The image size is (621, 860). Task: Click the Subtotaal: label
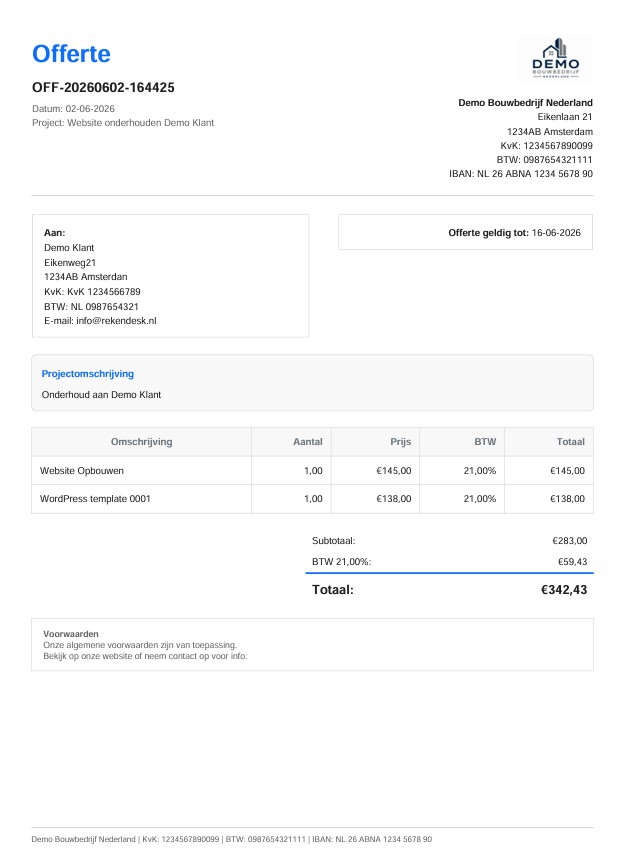pos(334,541)
